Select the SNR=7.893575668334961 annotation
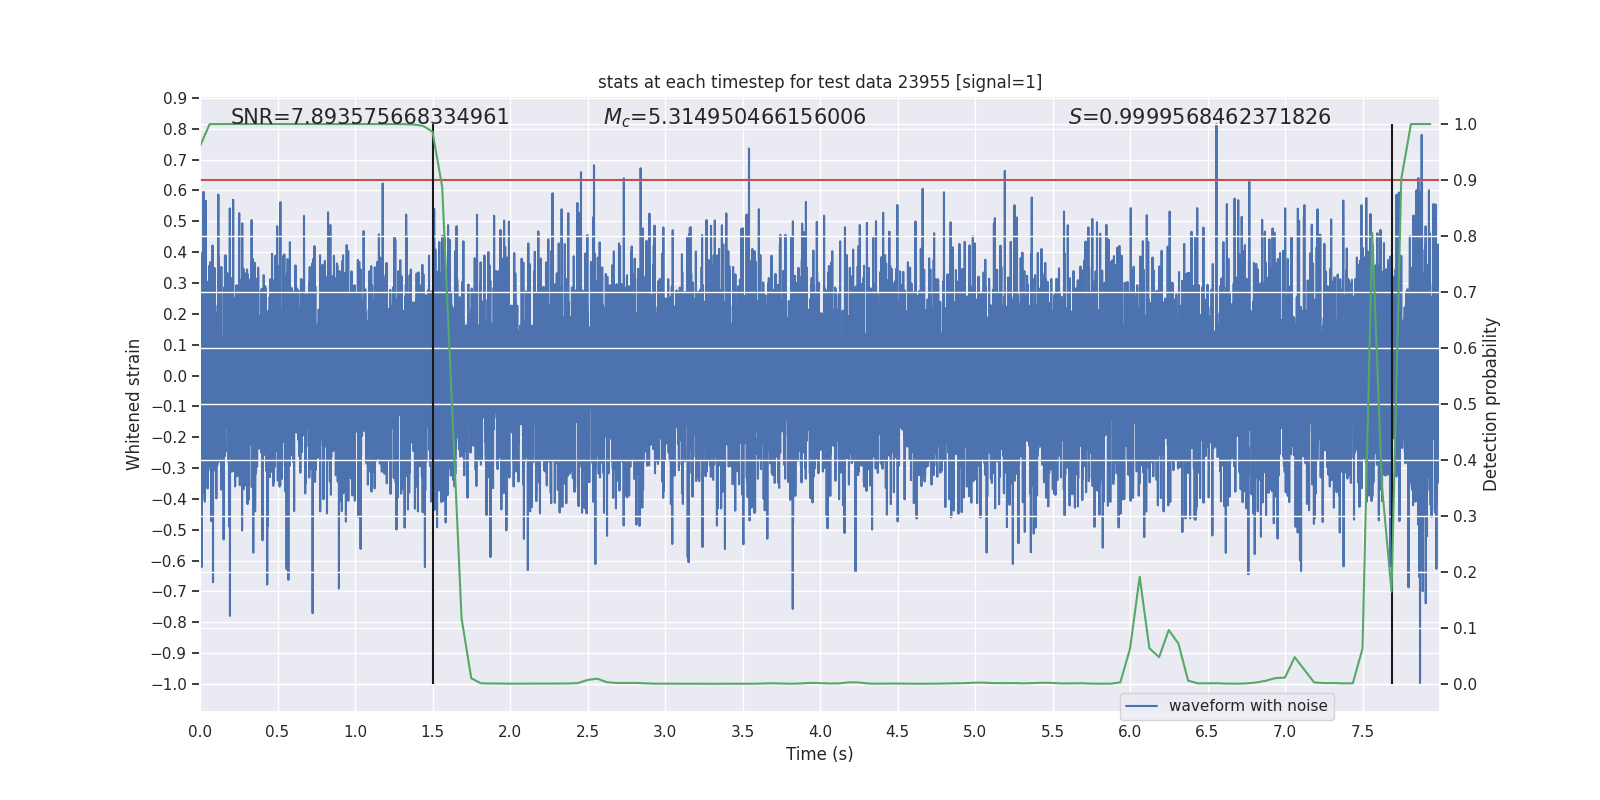 (x=370, y=117)
